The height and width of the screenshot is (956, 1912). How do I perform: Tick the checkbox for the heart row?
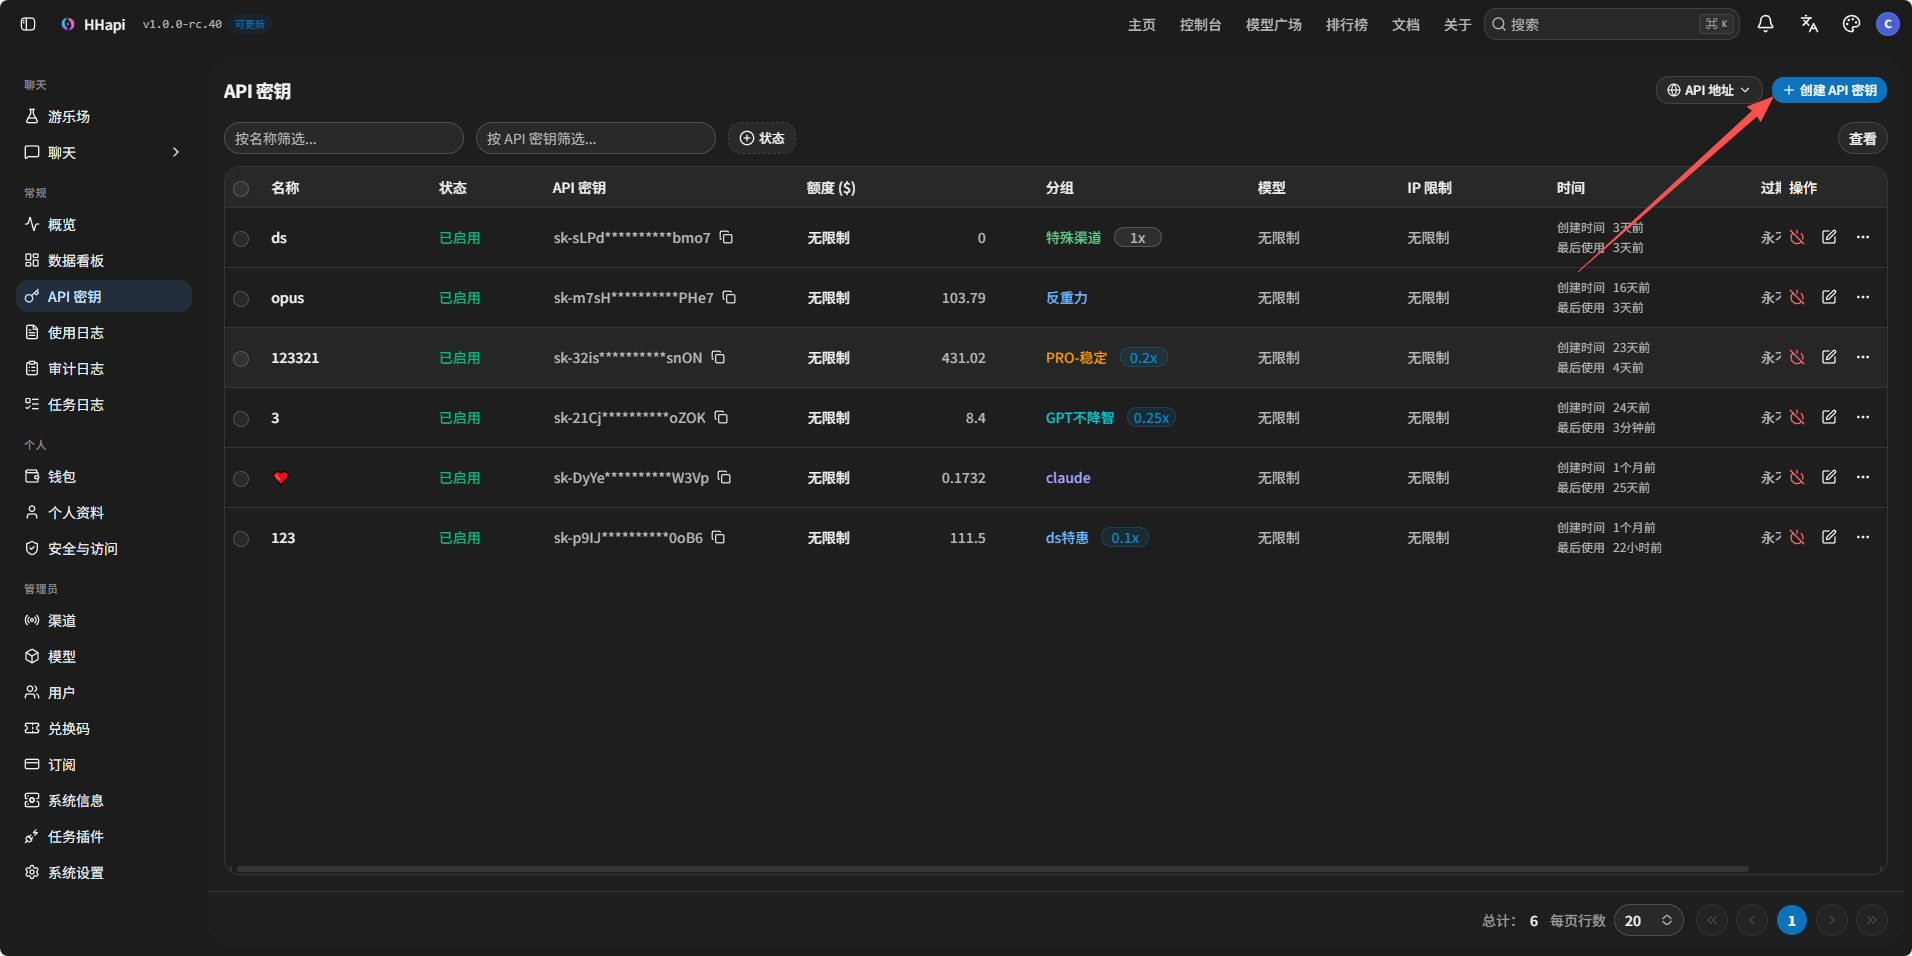pyautogui.click(x=241, y=478)
